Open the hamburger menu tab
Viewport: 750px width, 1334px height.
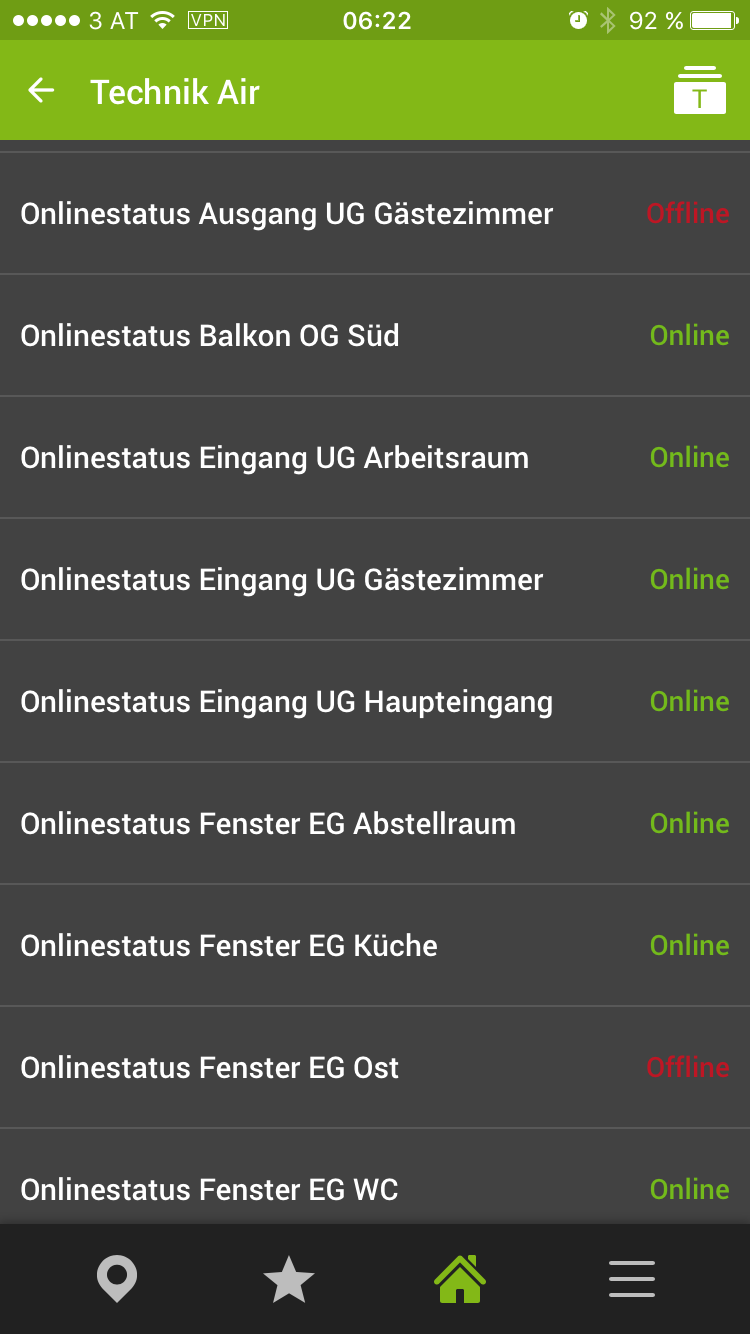632,1279
